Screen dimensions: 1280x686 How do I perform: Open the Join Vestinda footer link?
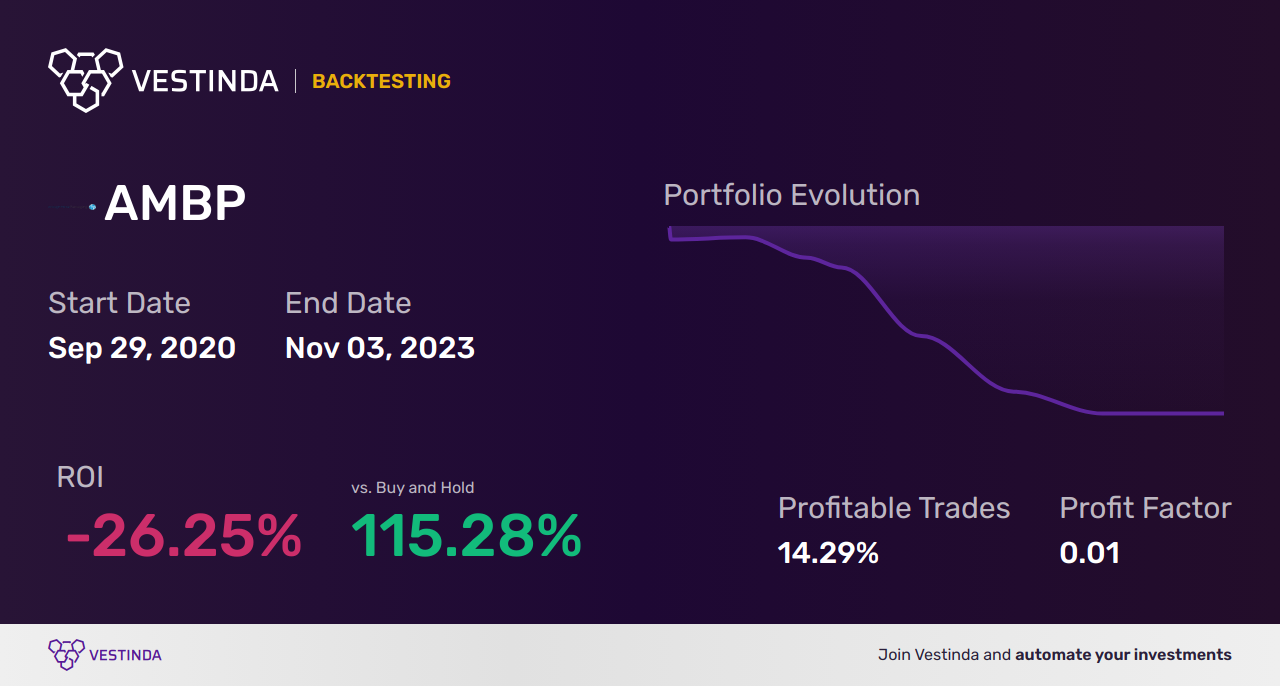coord(1055,655)
